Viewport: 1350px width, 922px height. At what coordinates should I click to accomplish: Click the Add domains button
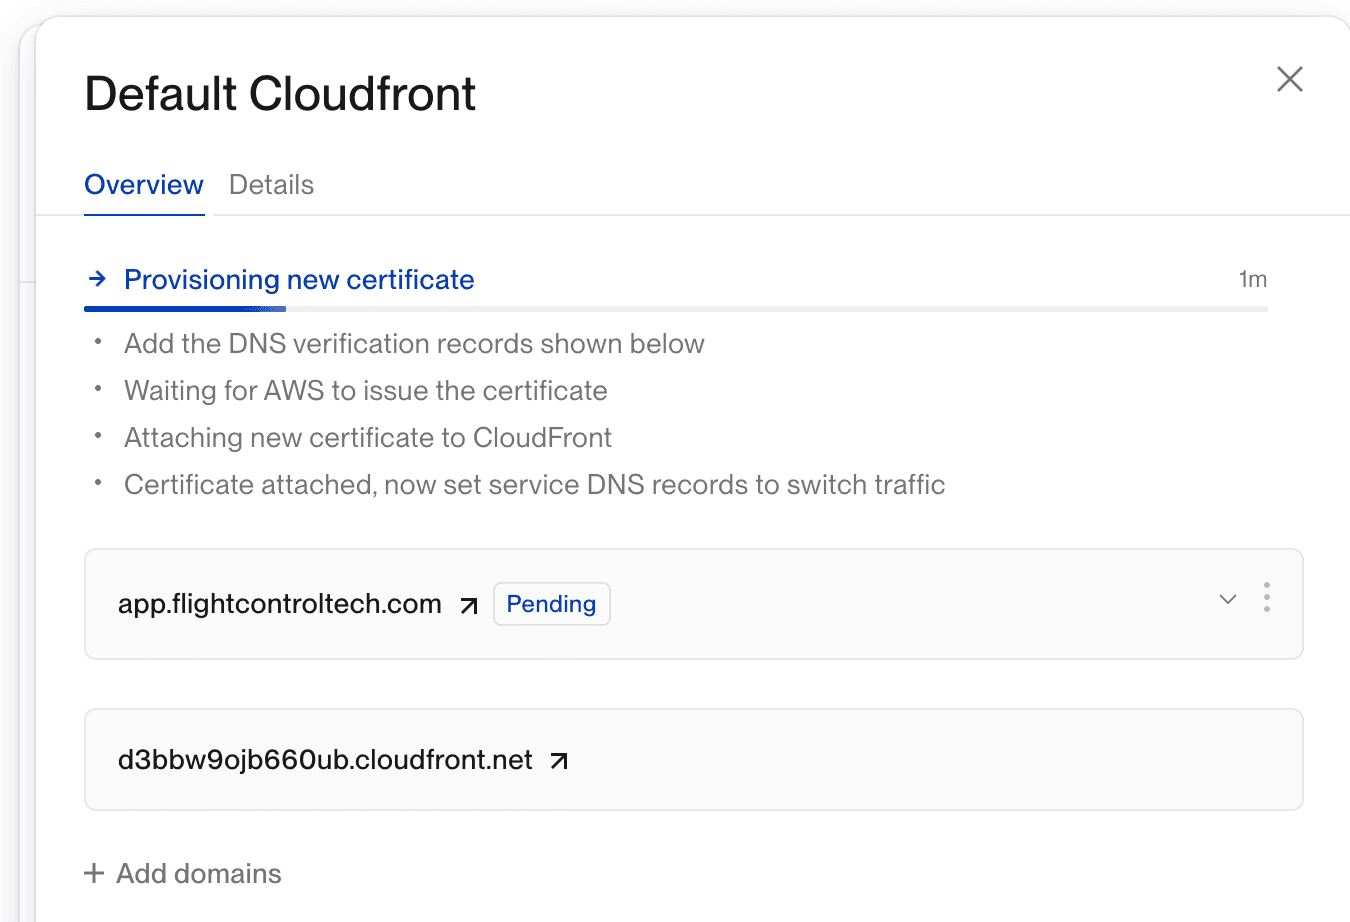click(183, 873)
